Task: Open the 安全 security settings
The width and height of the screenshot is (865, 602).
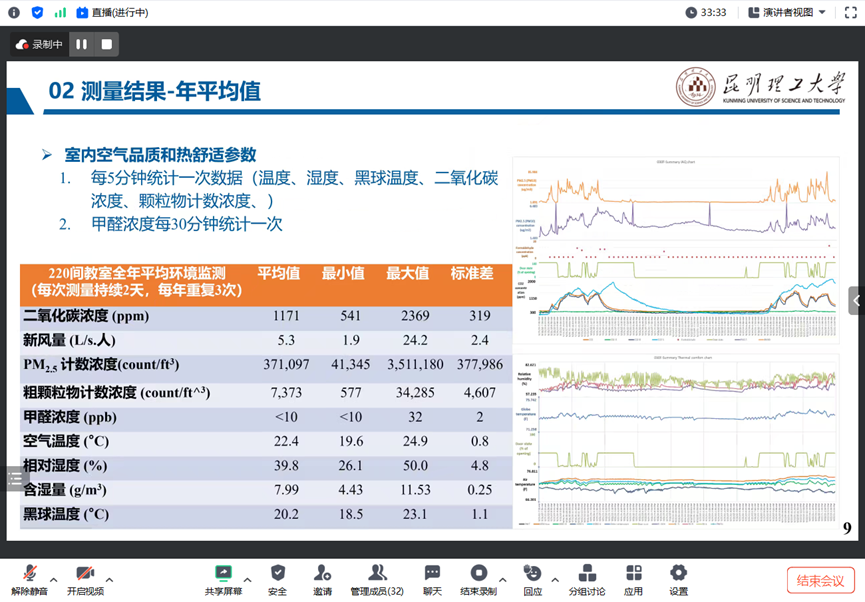Action: (278, 579)
